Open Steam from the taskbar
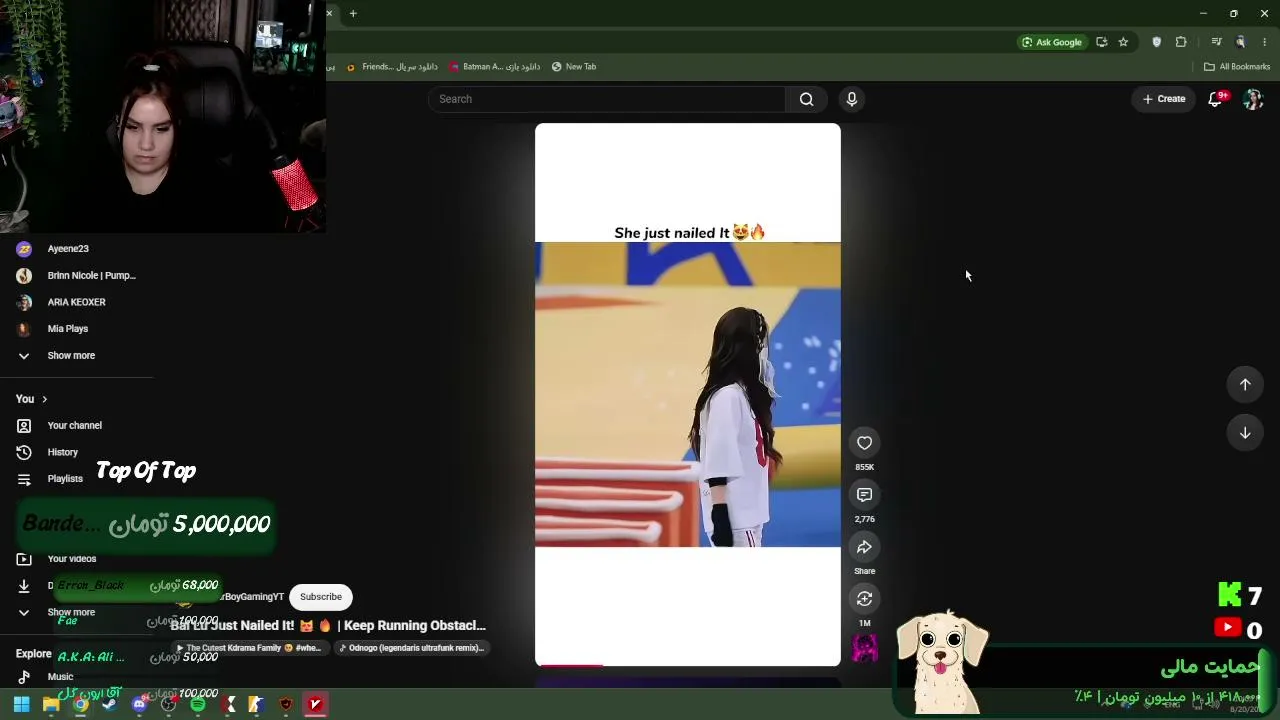The width and height of the screenshot is (1280, 720). click(x=109, y=705)
